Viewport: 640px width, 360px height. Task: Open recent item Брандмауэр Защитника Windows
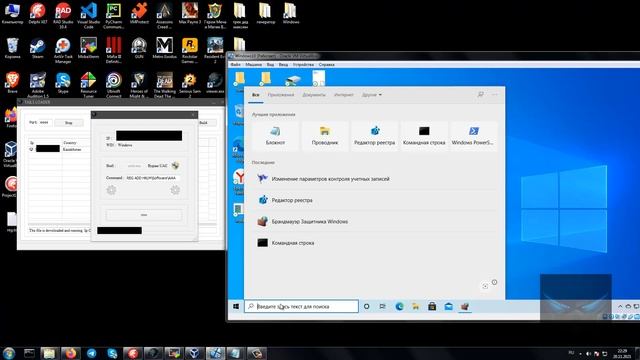(374, 221)
